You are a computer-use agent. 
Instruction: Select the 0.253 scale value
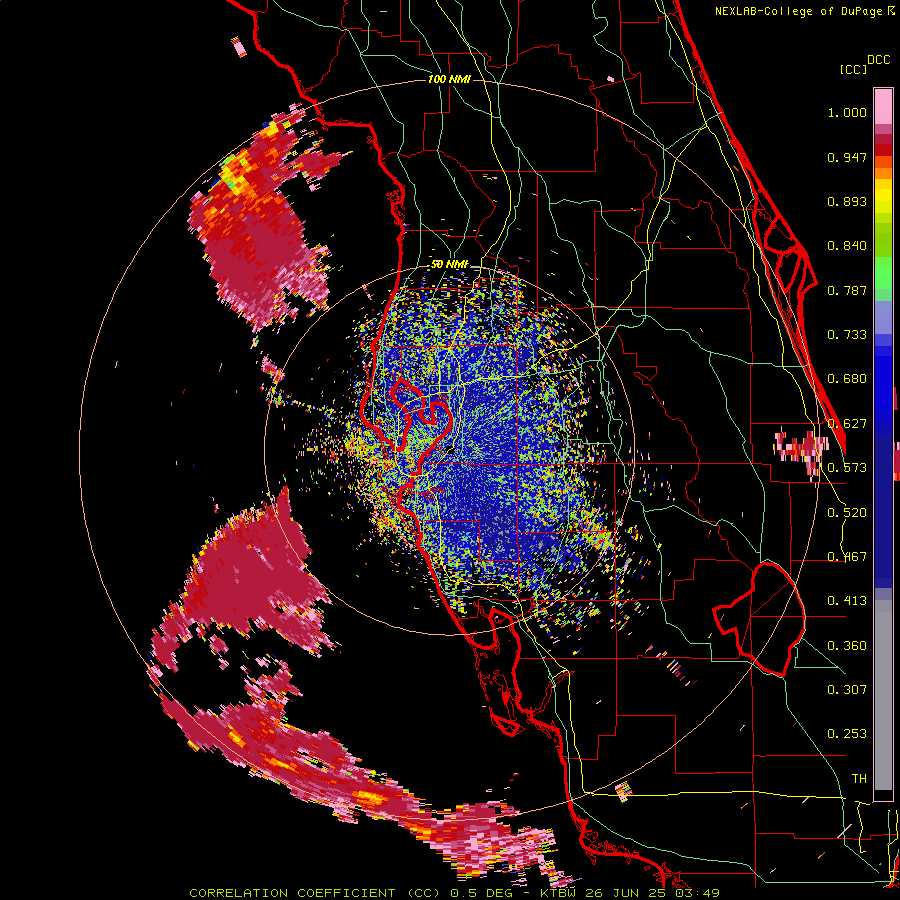click(847, 734)
